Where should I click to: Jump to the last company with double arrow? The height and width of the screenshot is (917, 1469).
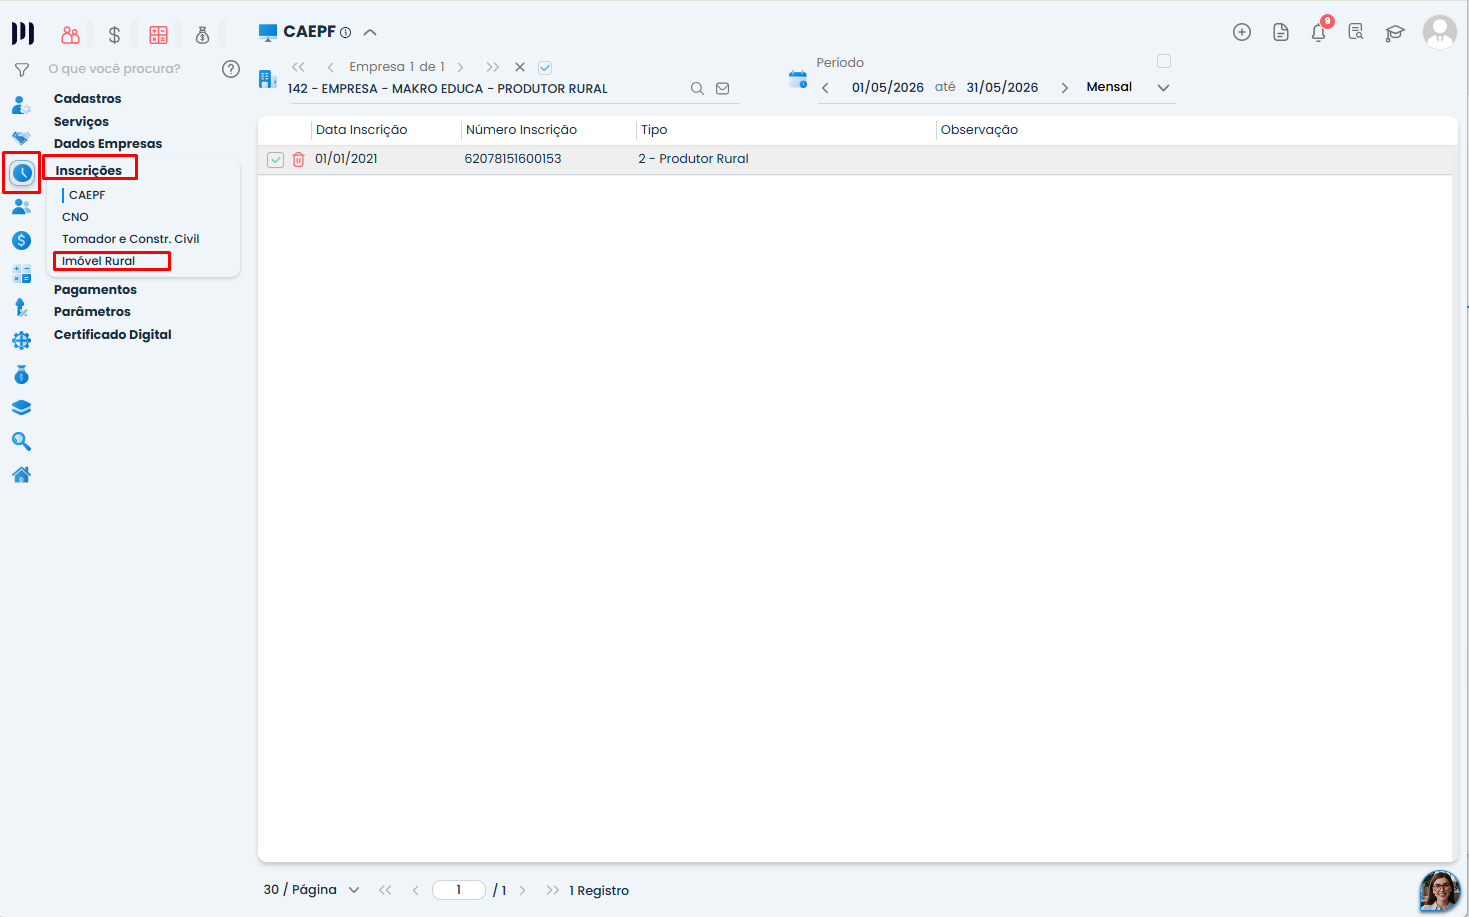(x=493, y=67)
